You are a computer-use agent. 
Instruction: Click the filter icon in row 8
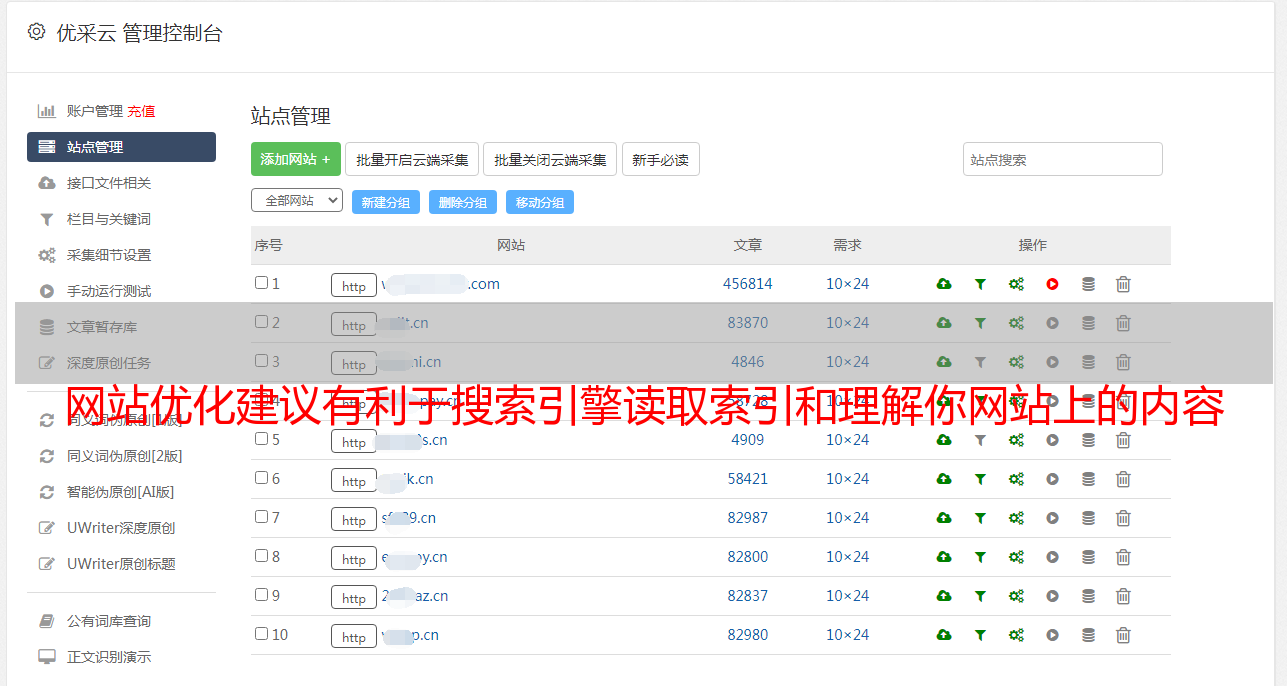[980, 557]
